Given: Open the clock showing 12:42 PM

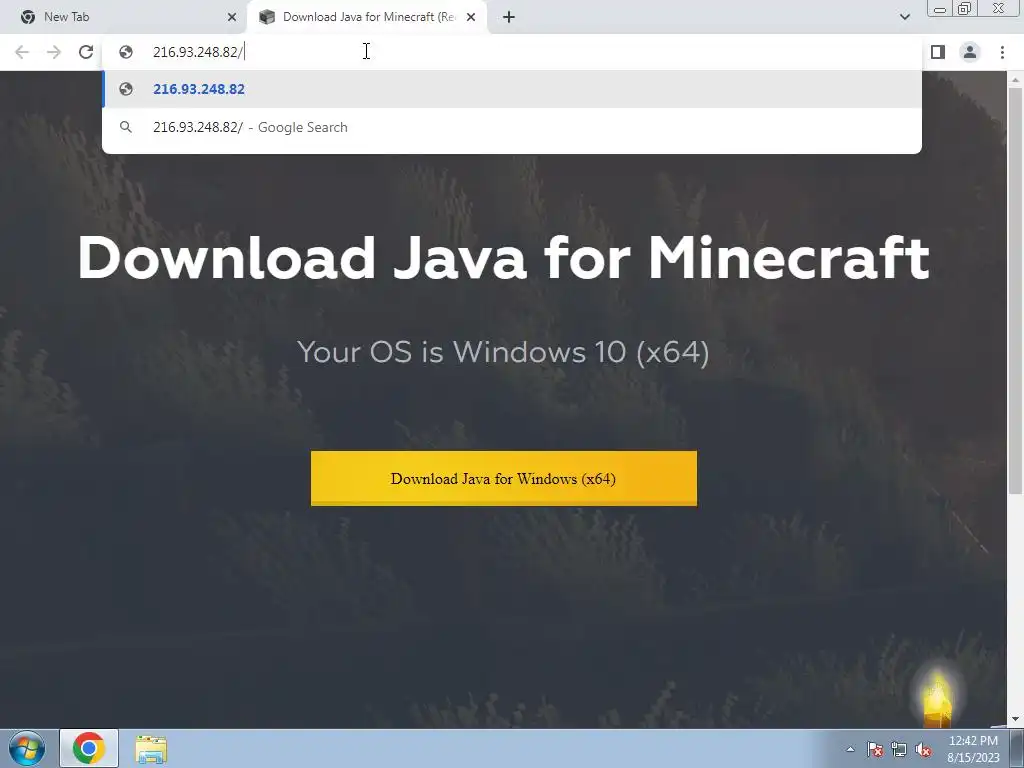Looking at the screenshot, I should point(973,749).
